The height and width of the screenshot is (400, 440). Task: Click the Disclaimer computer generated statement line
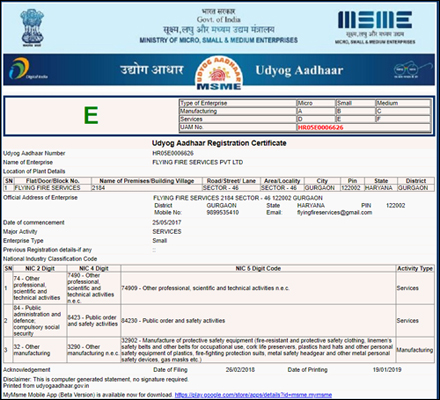tap(96, 379)
